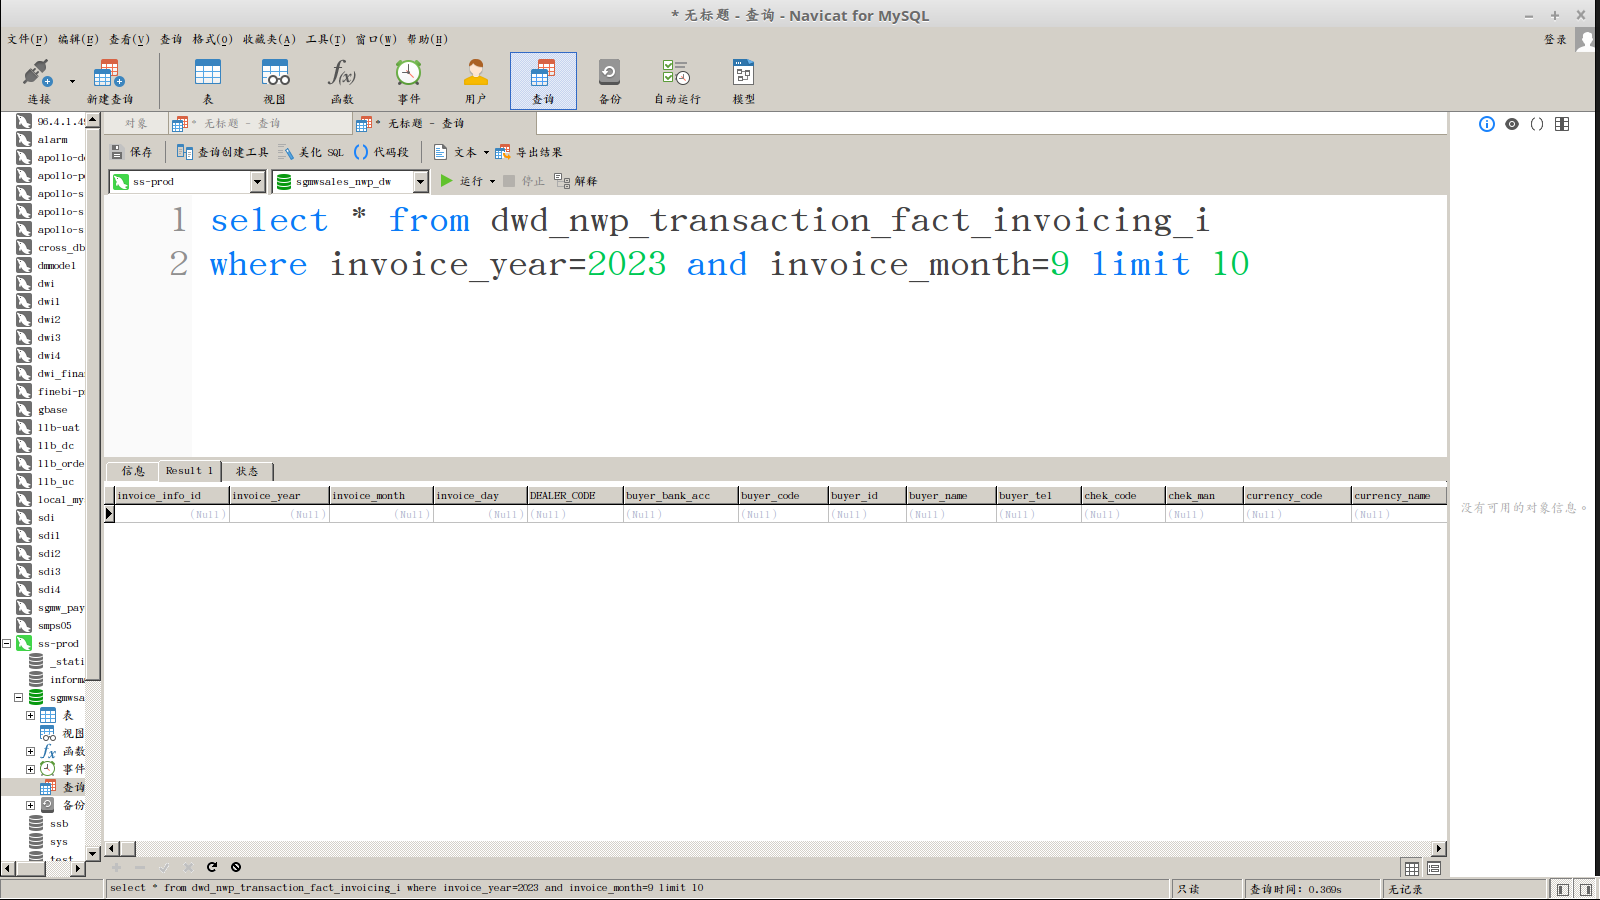Click the 自动运行 (Automation) icon

pyautogui.click(x=677, y=80)
